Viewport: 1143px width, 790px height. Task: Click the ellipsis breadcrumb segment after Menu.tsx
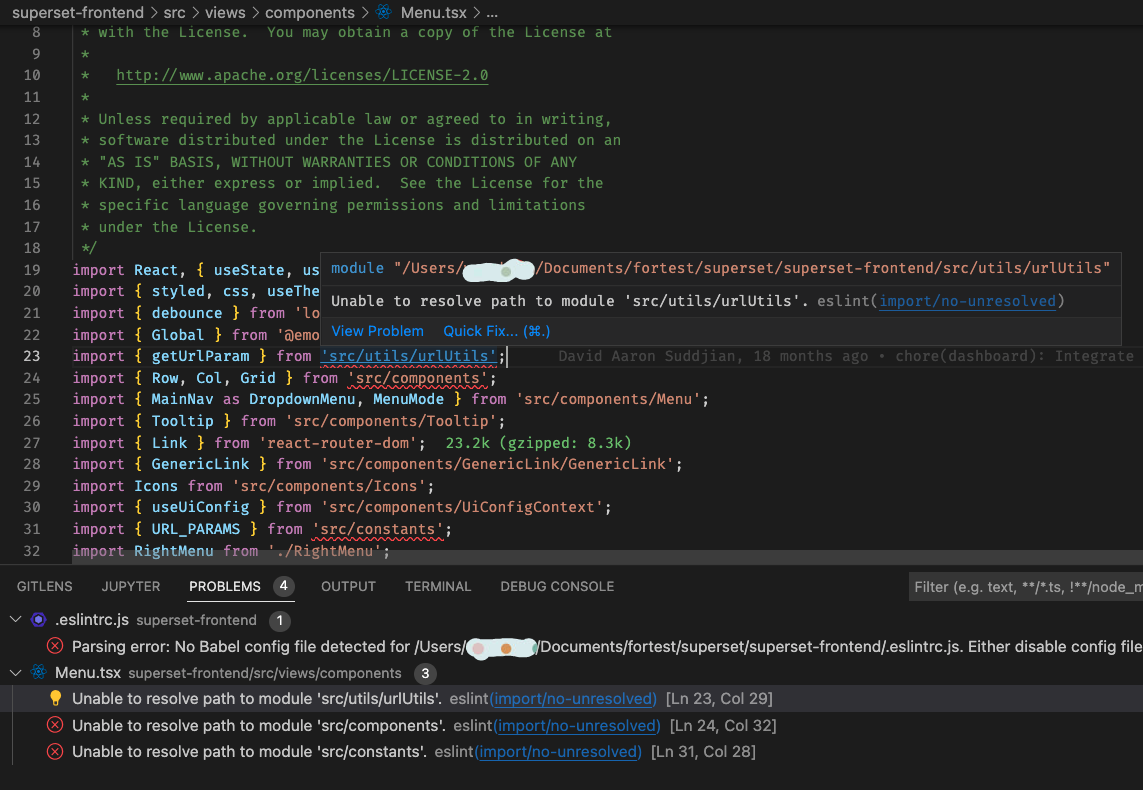(x=492, y=12)
